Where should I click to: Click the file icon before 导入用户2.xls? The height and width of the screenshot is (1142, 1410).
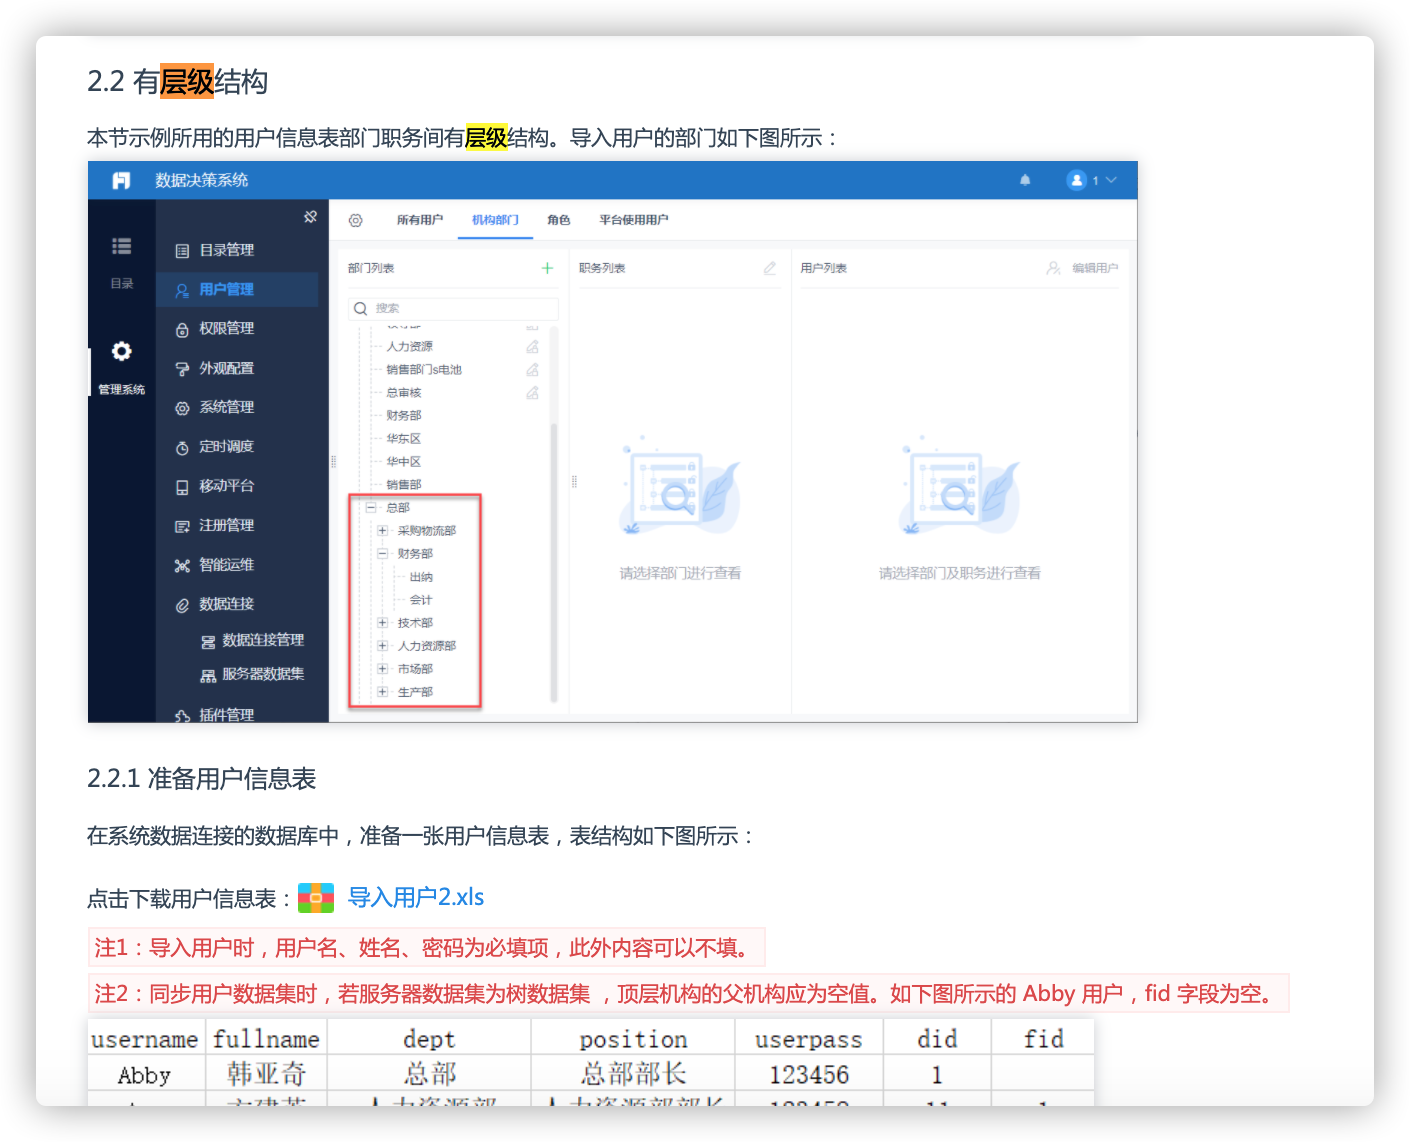[316, 898]
